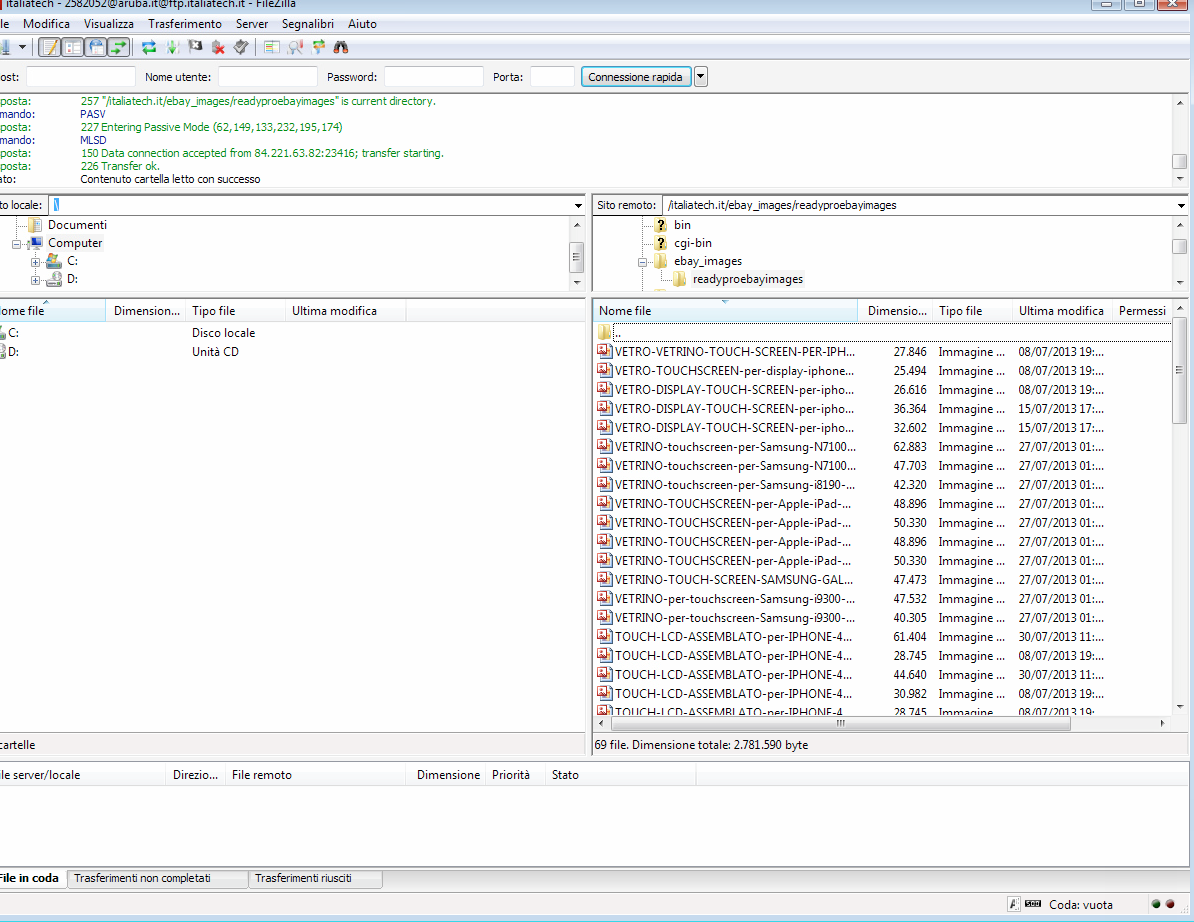Select VETRO-TOUCHSCREEN-per-display-iphone... file icon
The height and width of the screenshot is (922, 1194).
605,370
